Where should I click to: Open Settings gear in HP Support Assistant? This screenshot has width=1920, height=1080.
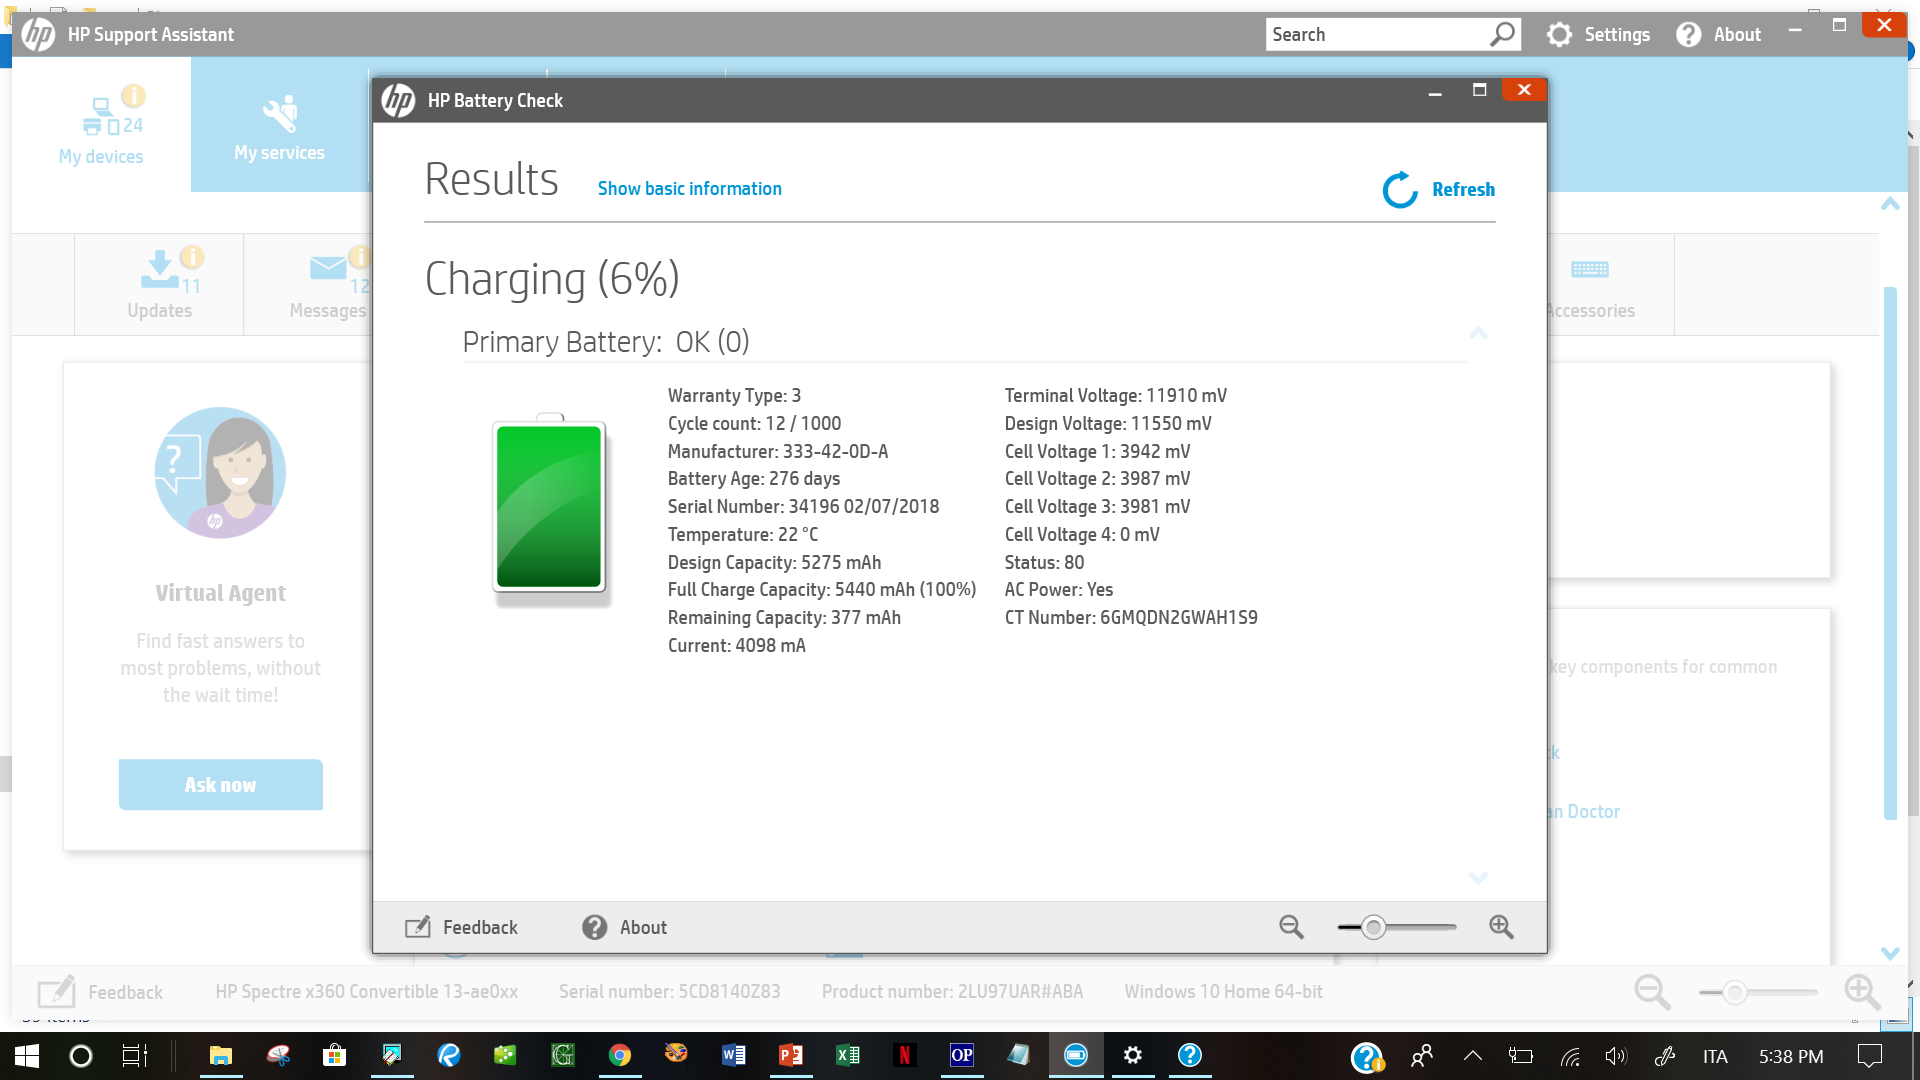(x=1598, y=35)
